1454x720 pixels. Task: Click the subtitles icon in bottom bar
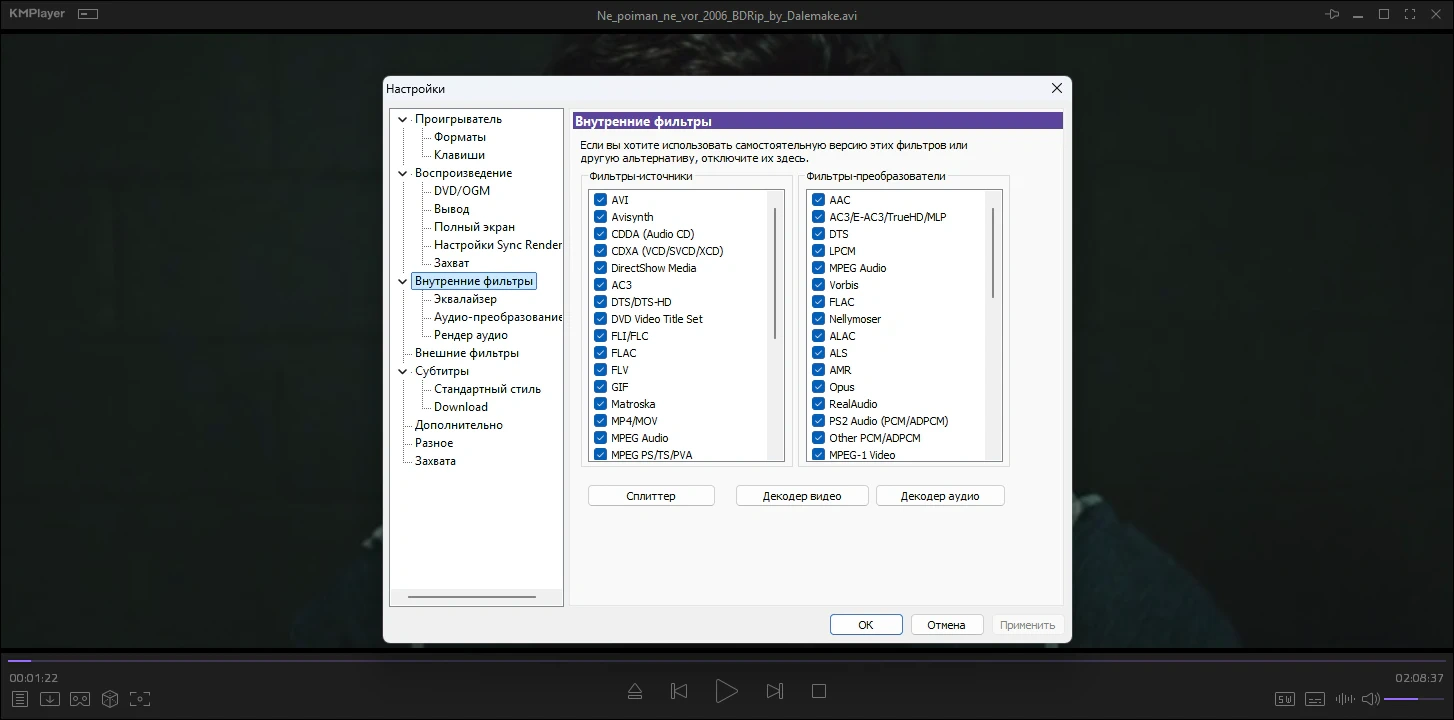click(1315, 698)
